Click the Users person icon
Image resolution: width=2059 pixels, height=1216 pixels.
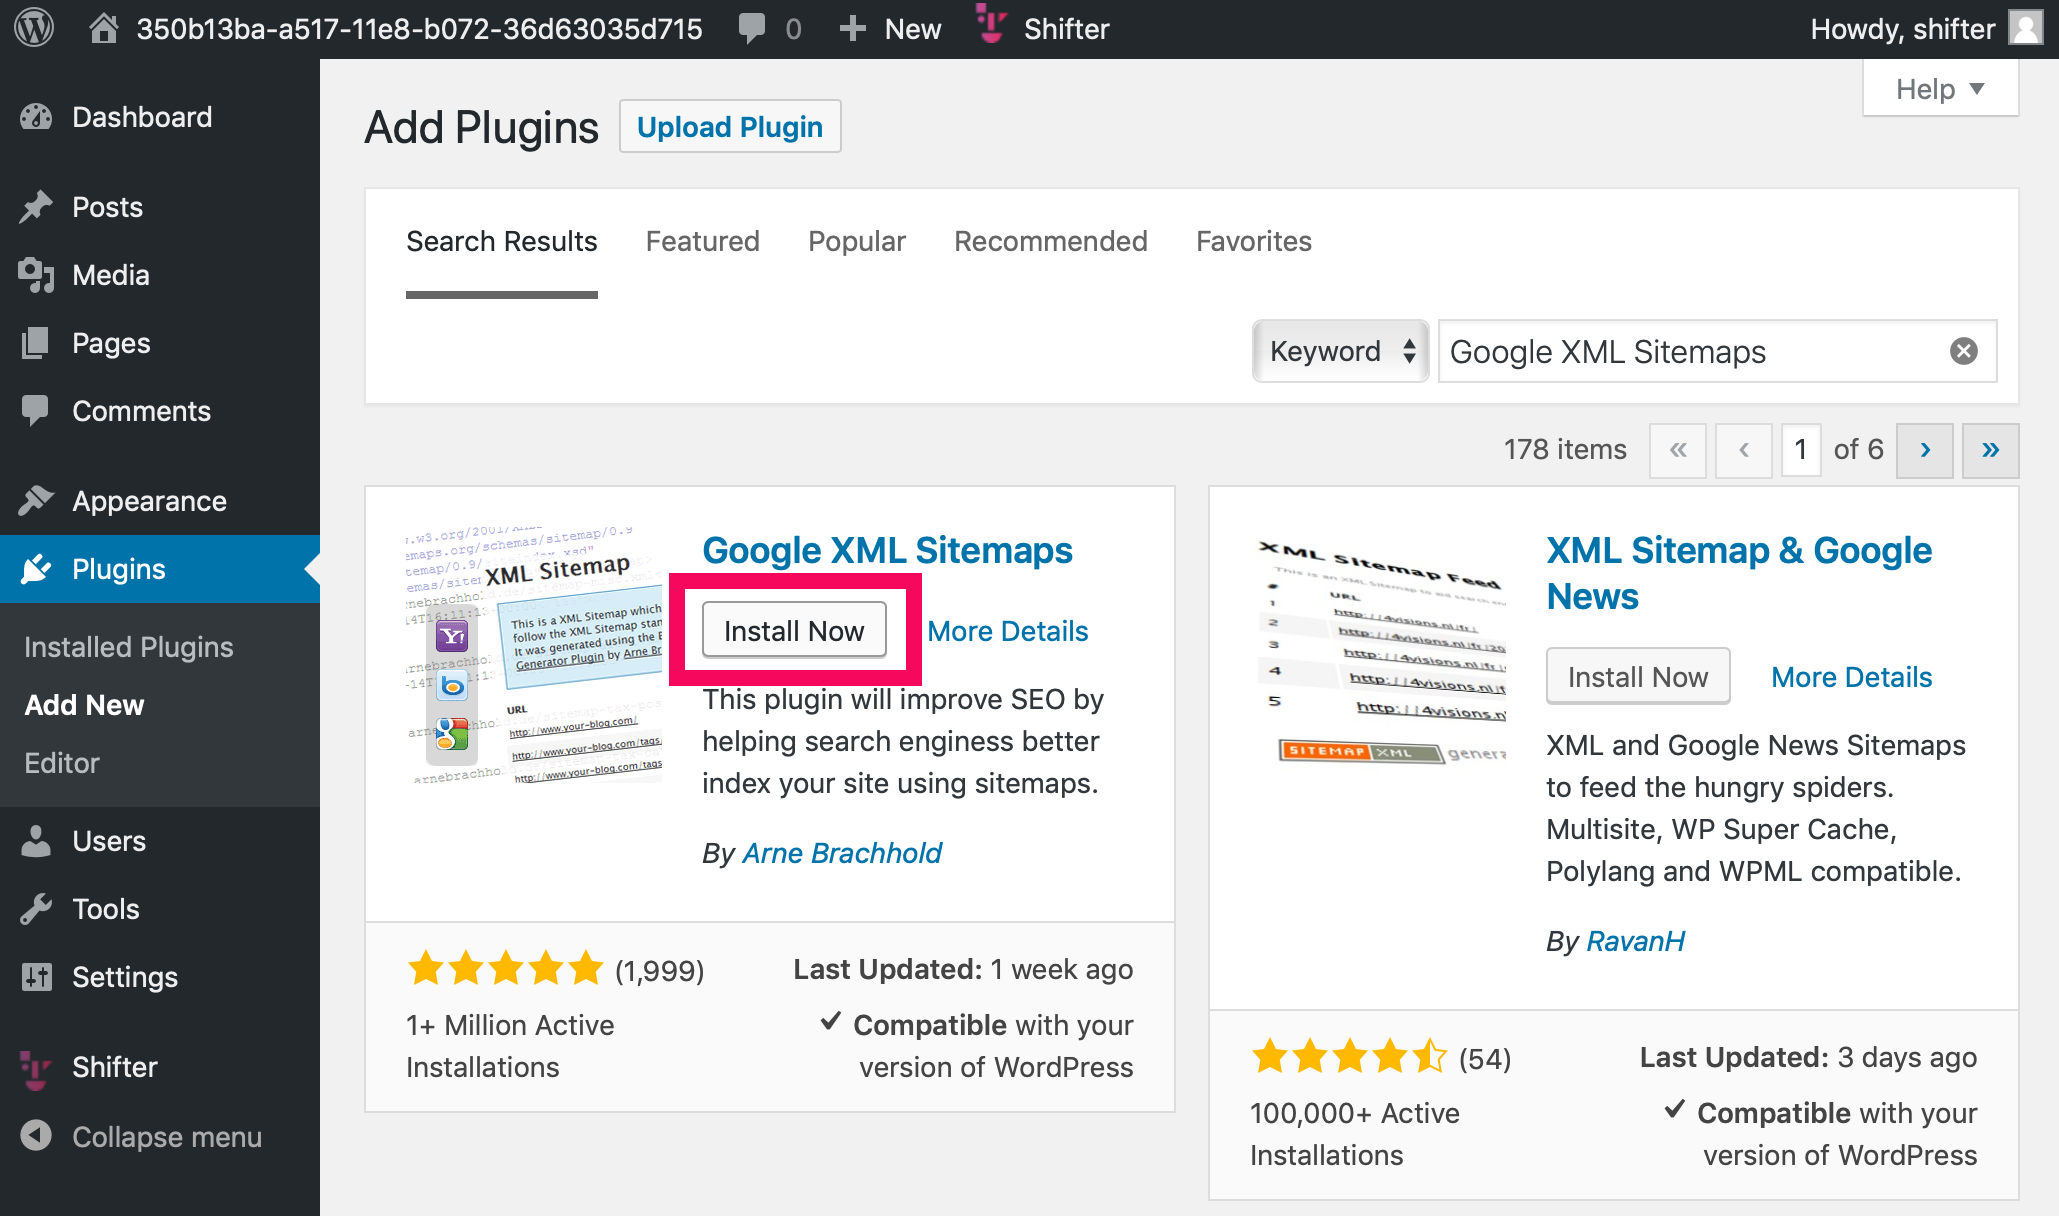[x=36, y=841]
